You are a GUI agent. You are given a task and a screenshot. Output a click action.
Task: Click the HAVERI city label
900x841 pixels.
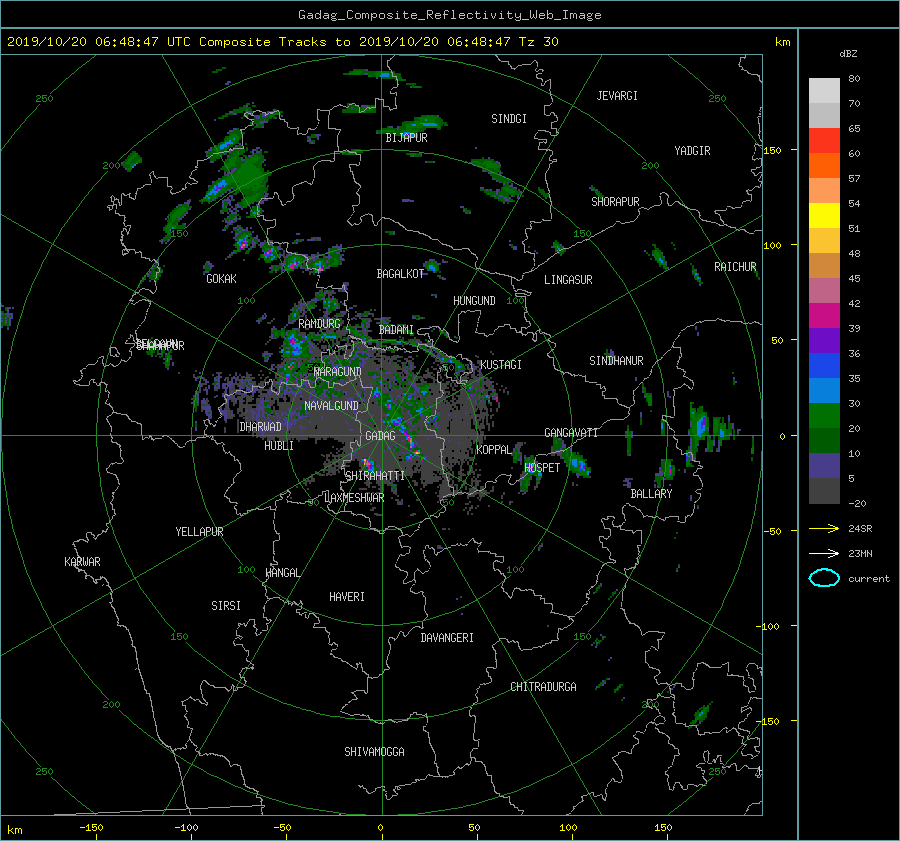(347, 597)
